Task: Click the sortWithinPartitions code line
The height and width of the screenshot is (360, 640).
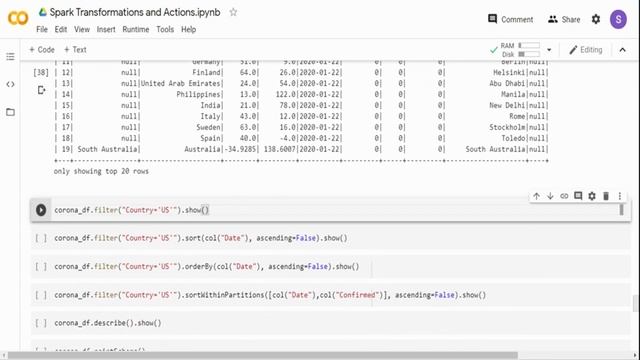Action: (x=270, y=295)
